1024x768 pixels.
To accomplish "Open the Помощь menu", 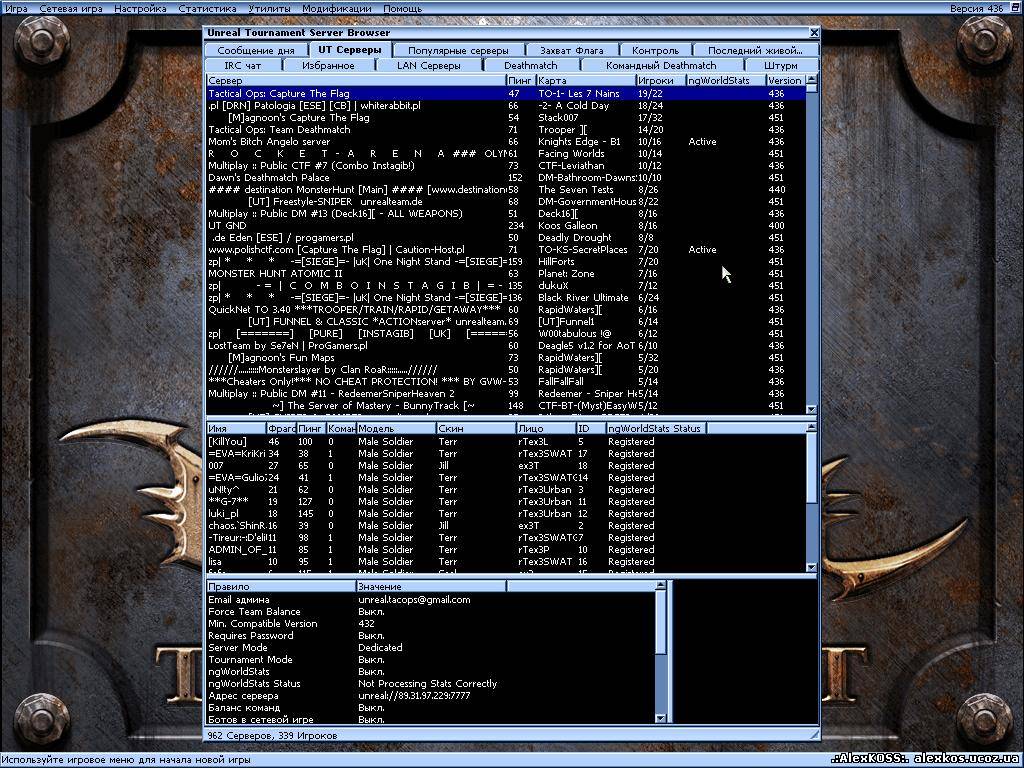I will click(402, 8).
